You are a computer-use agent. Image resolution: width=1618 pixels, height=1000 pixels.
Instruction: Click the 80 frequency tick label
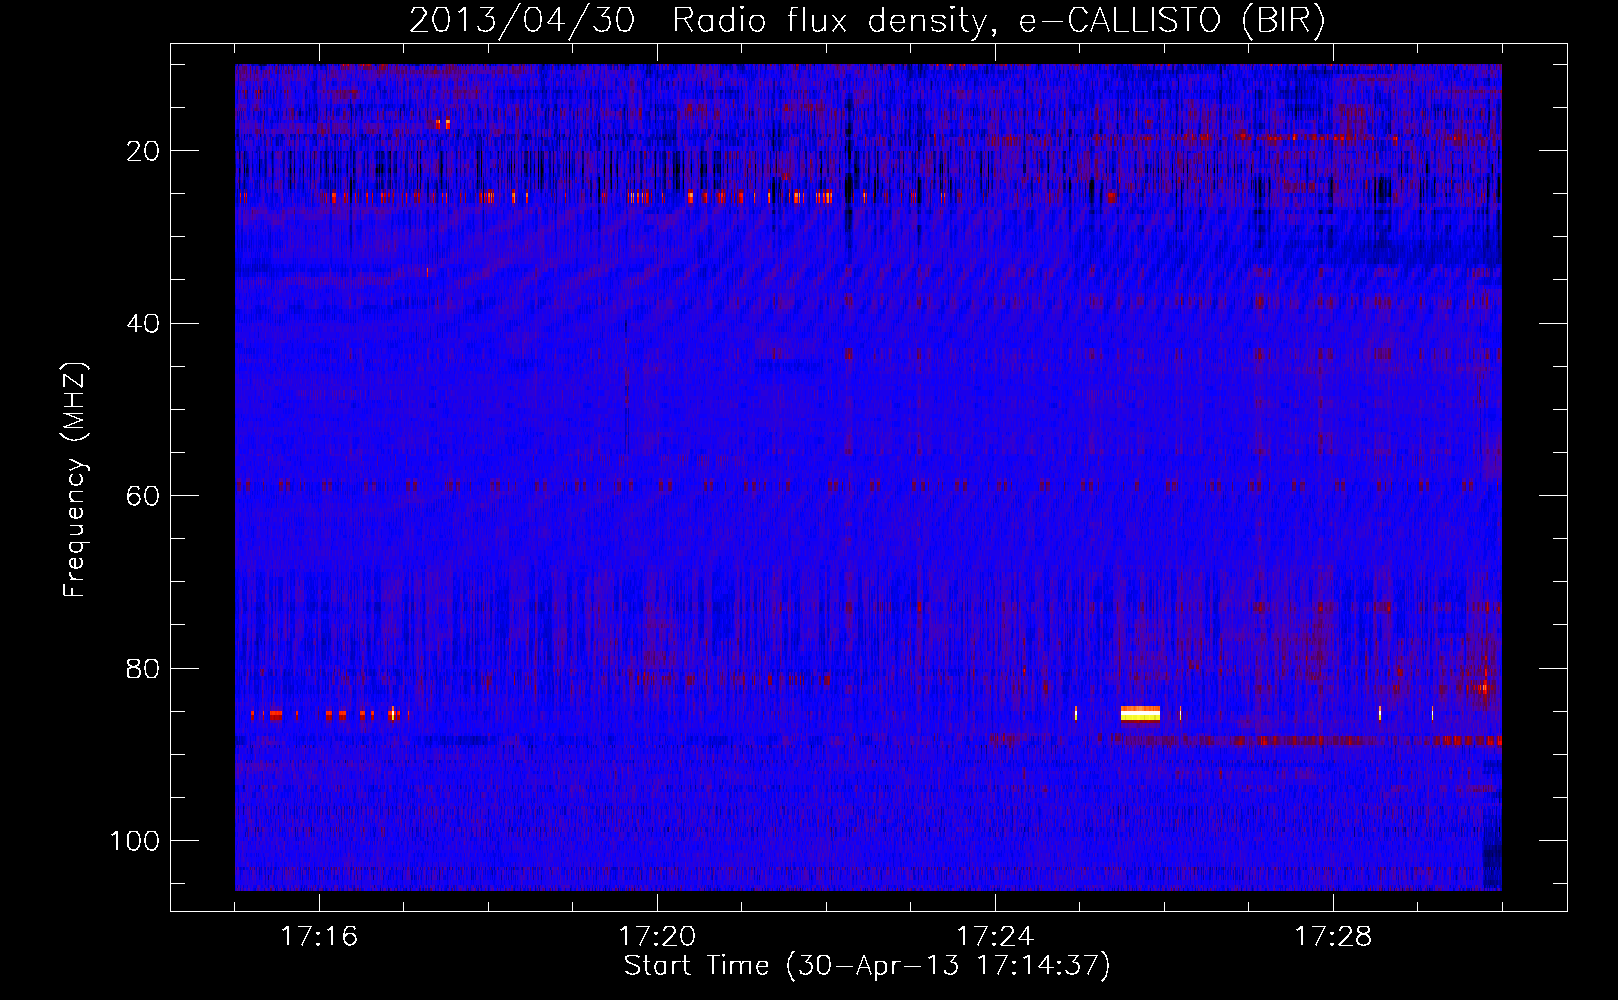click(143, 669)
